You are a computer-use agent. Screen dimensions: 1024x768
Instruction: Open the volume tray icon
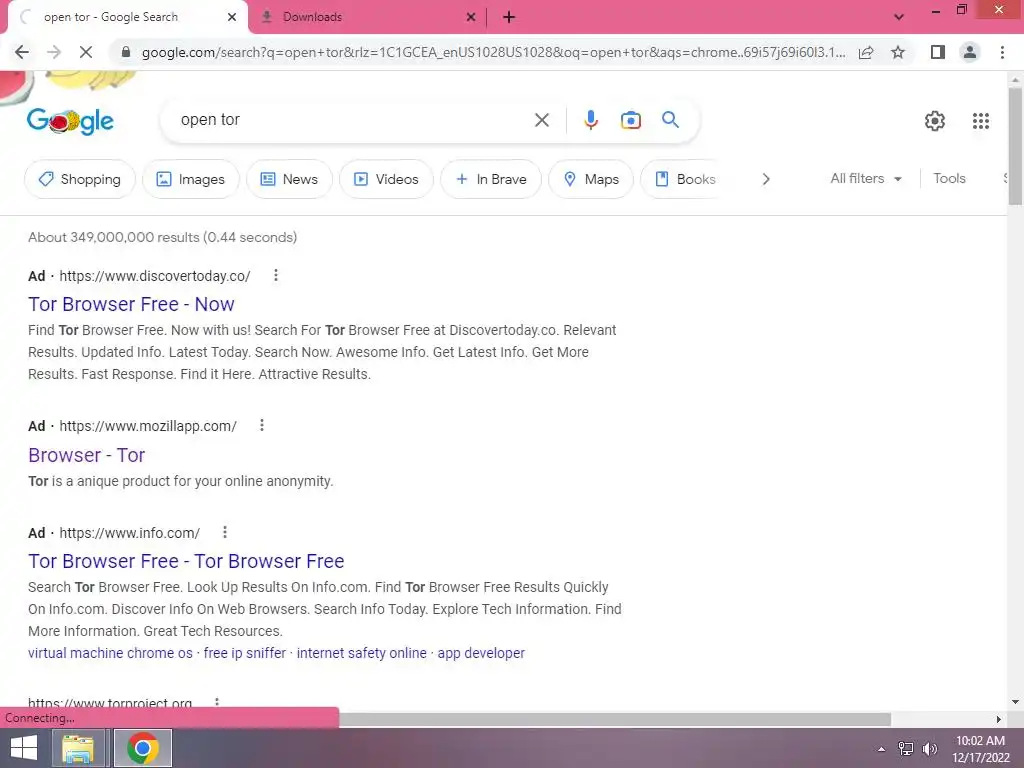[930, 748]
